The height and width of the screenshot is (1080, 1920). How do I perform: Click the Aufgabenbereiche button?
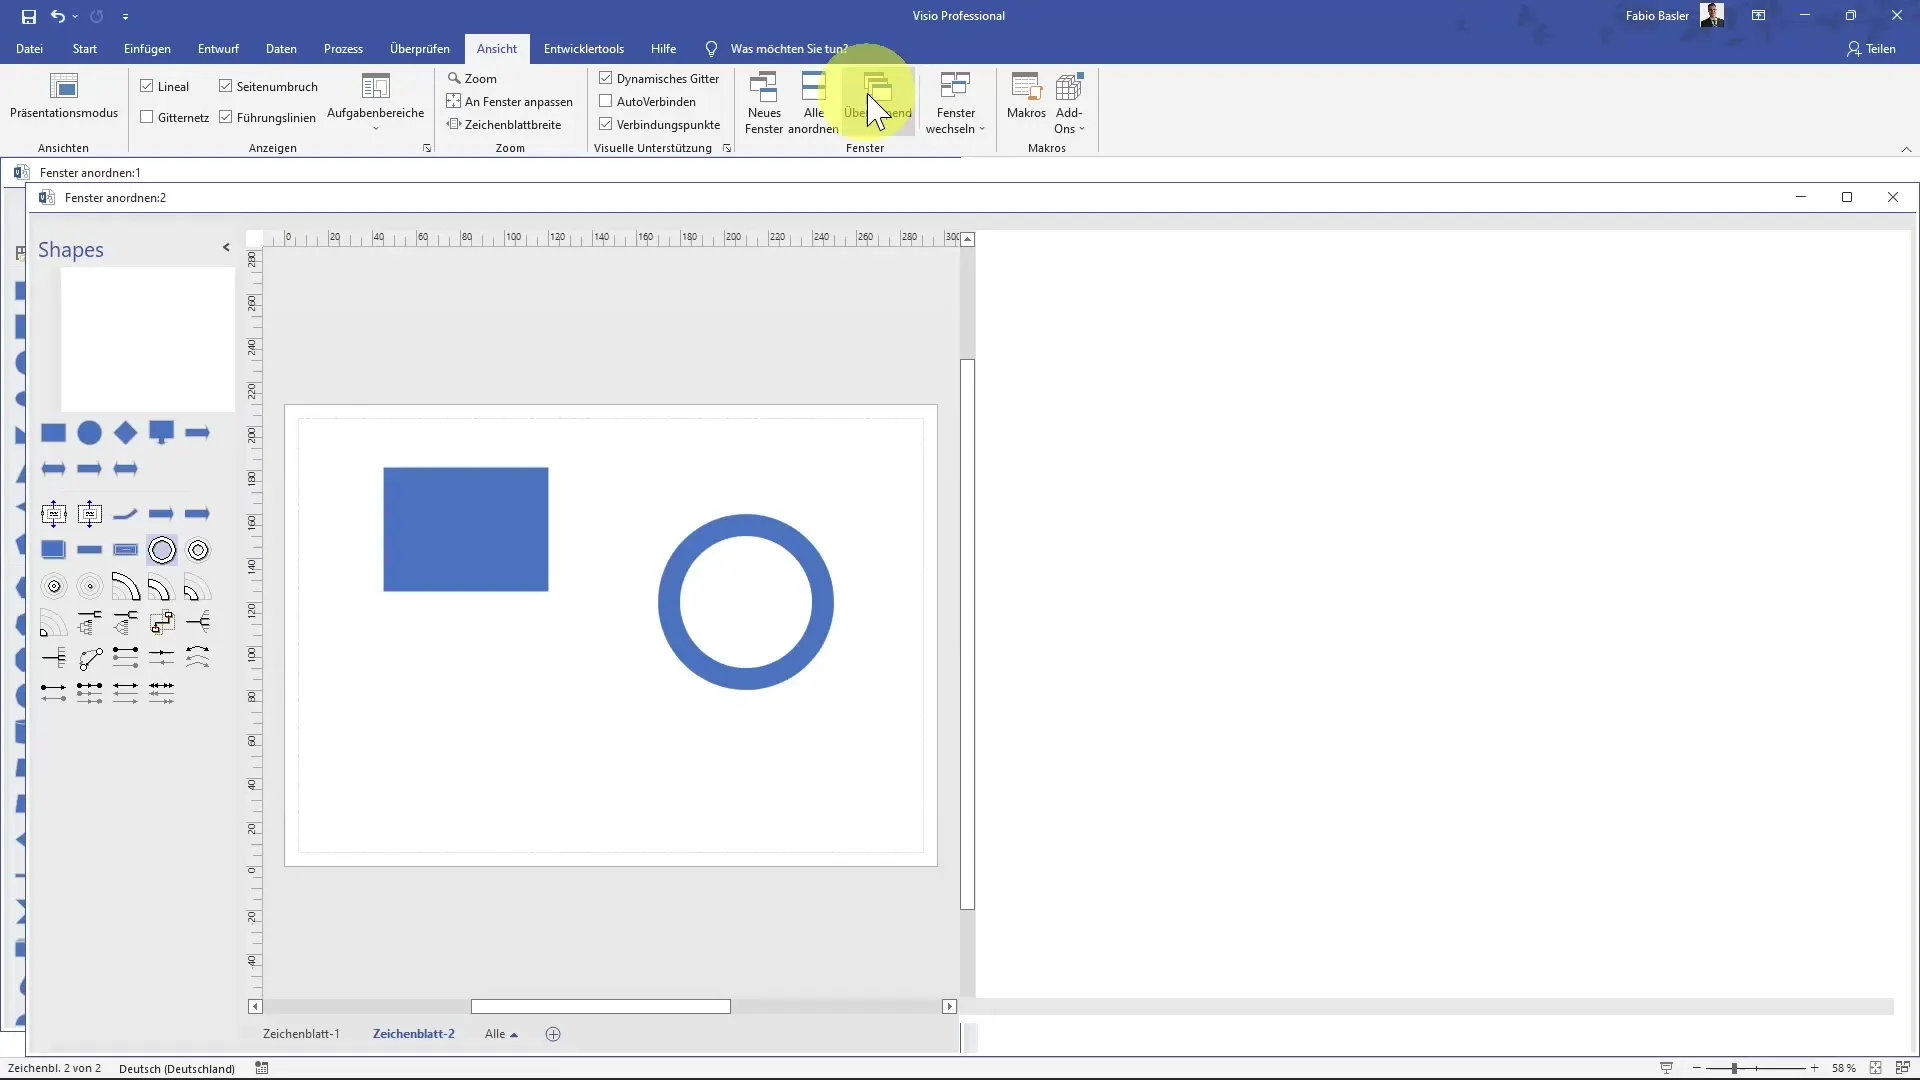coord(376,101)
